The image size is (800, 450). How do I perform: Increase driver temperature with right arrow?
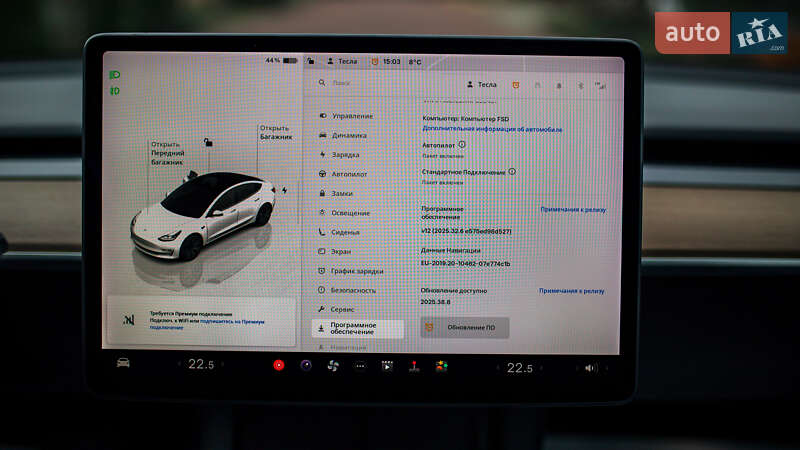tap(223, 364)
